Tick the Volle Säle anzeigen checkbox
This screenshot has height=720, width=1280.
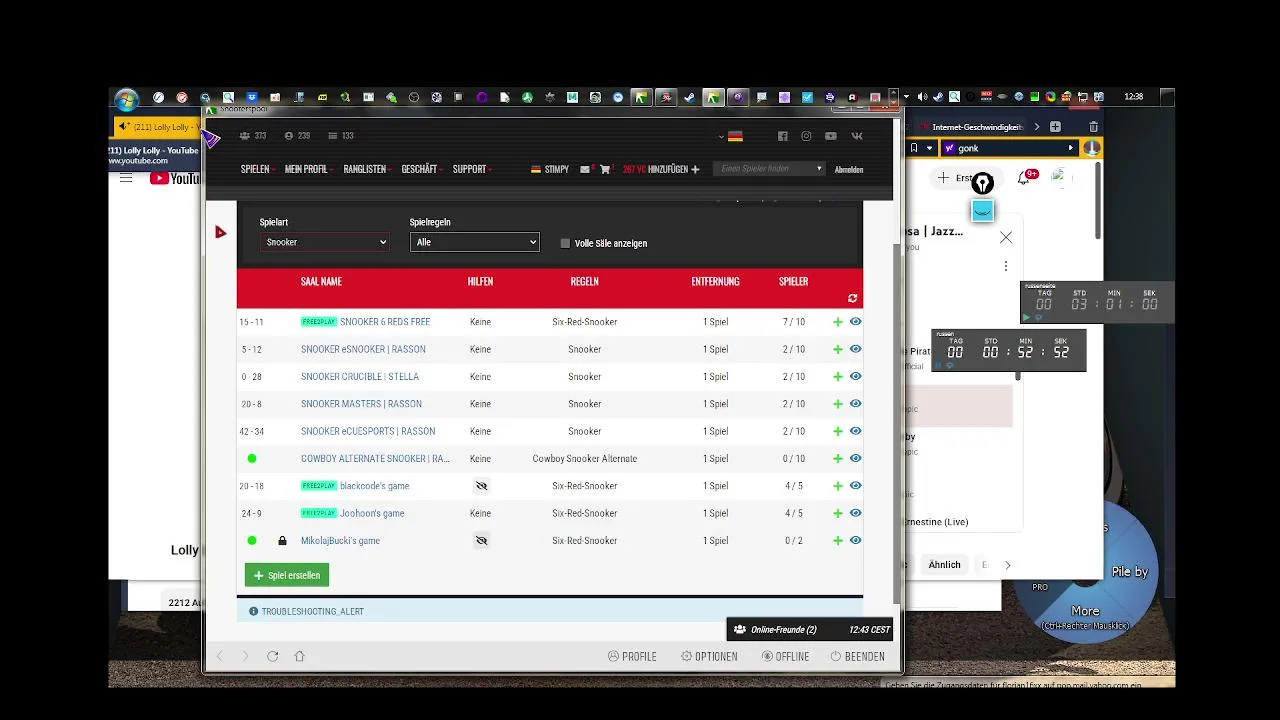pyautogui.click(x=565, y=243)
